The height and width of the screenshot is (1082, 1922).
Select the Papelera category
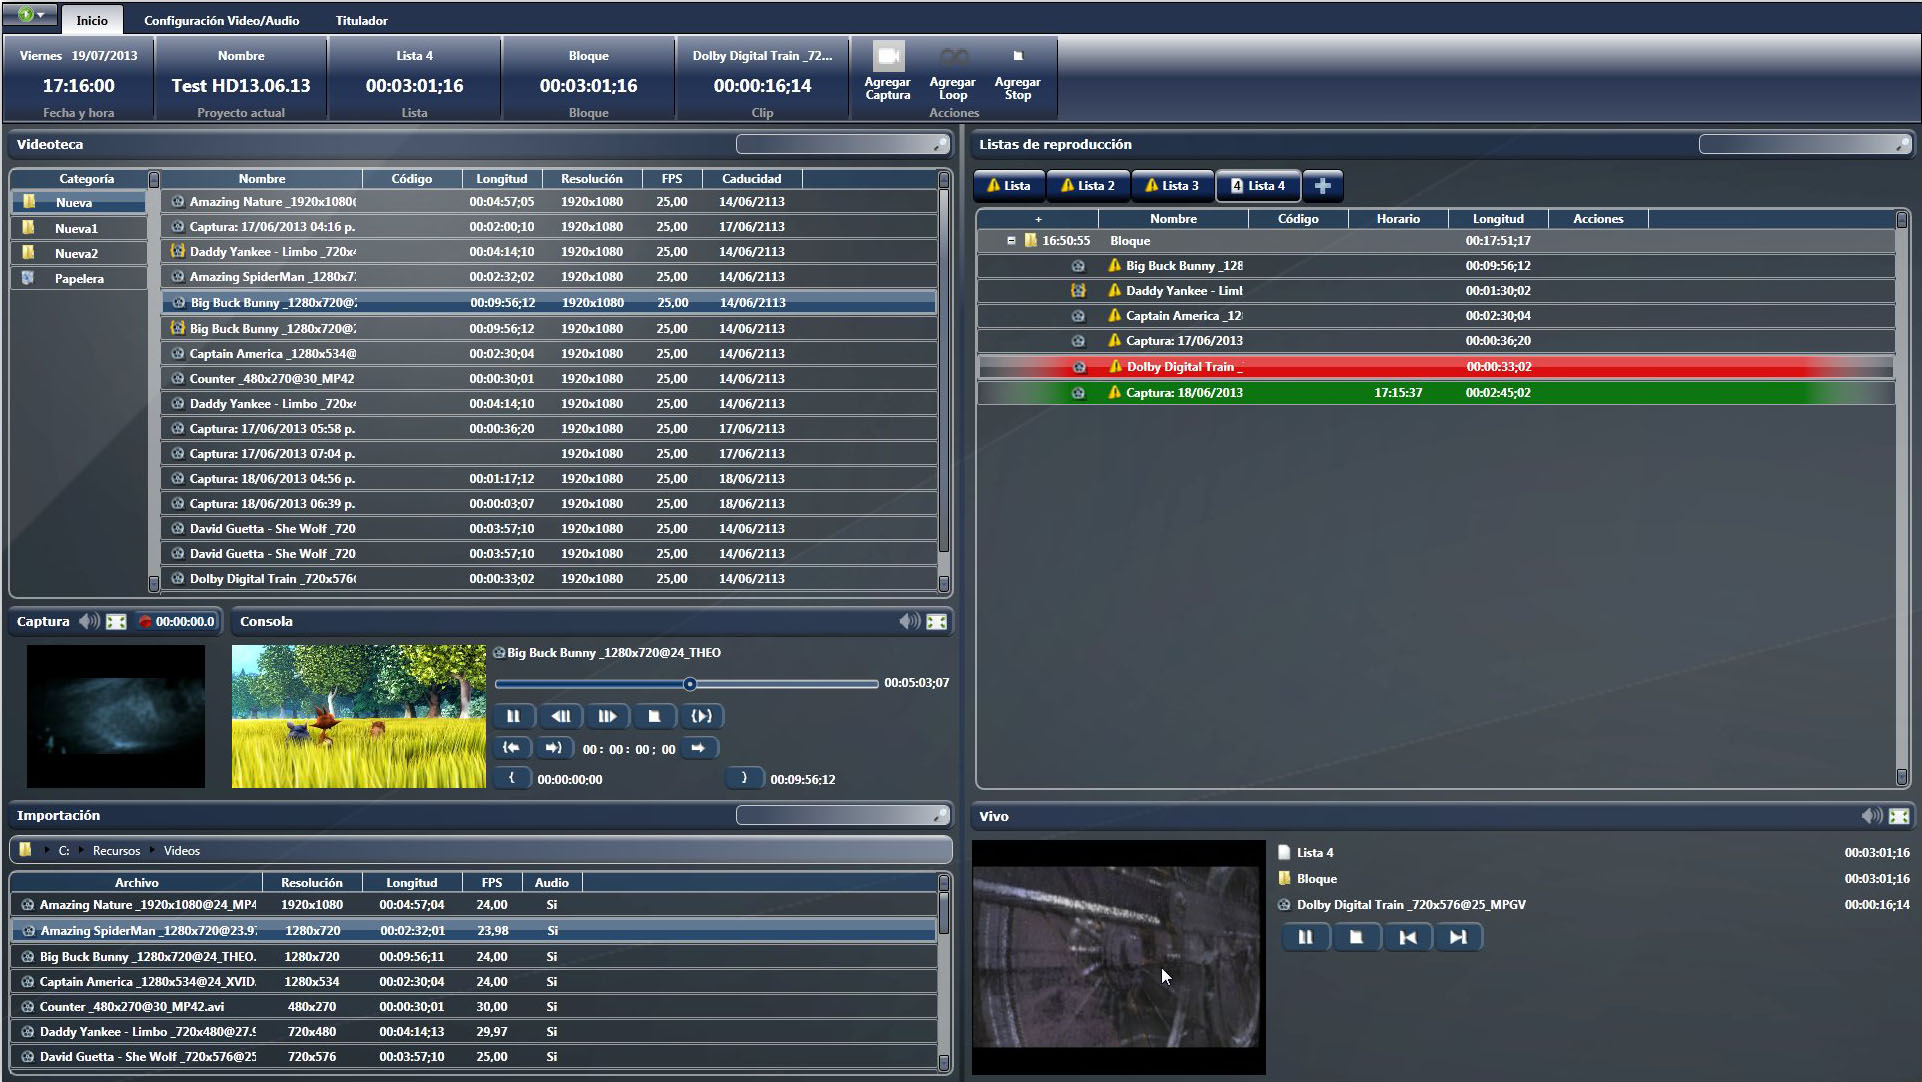pos(79,279)
